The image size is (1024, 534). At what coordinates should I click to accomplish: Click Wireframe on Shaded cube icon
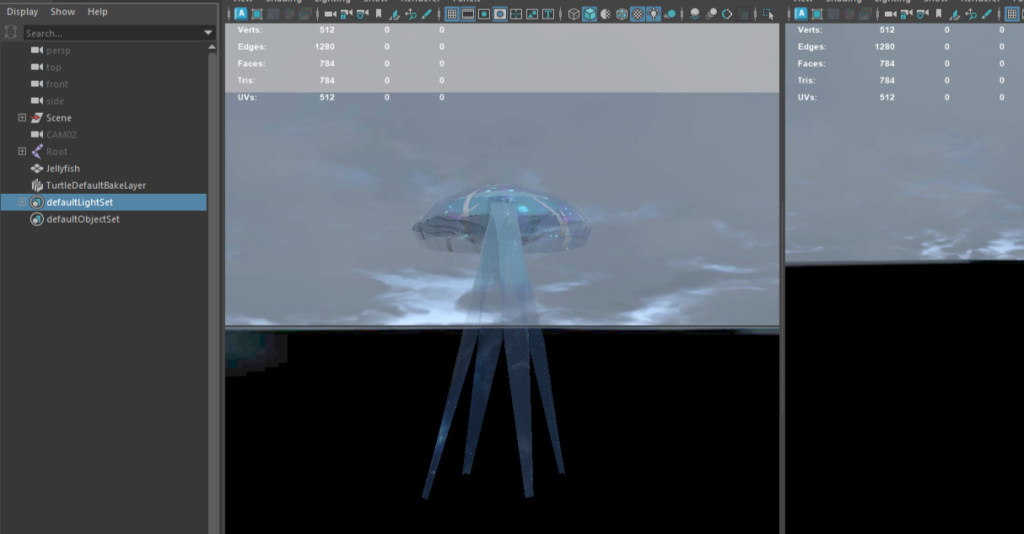(x=622, y=14)
